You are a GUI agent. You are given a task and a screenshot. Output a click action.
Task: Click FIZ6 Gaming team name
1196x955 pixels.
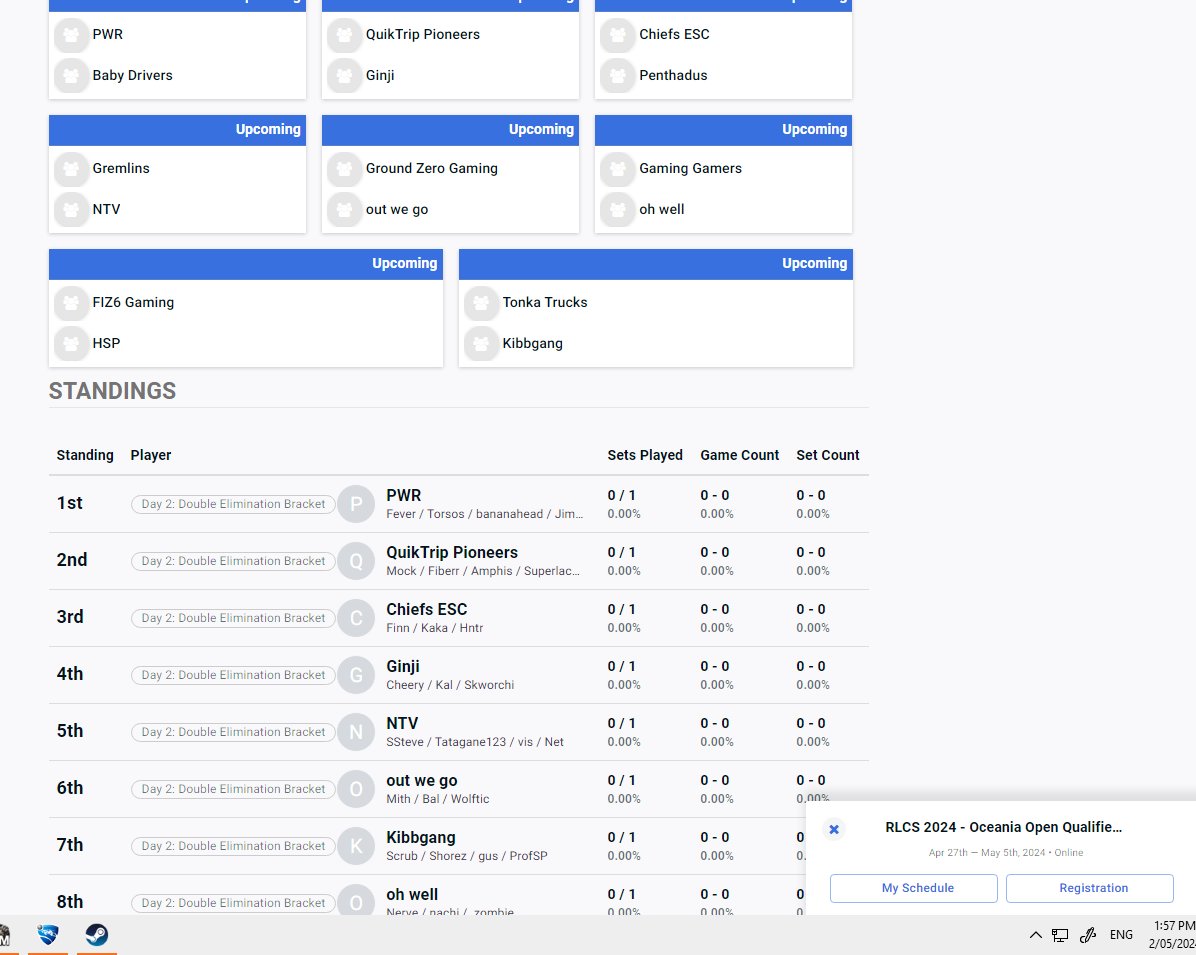pos(133,303)
